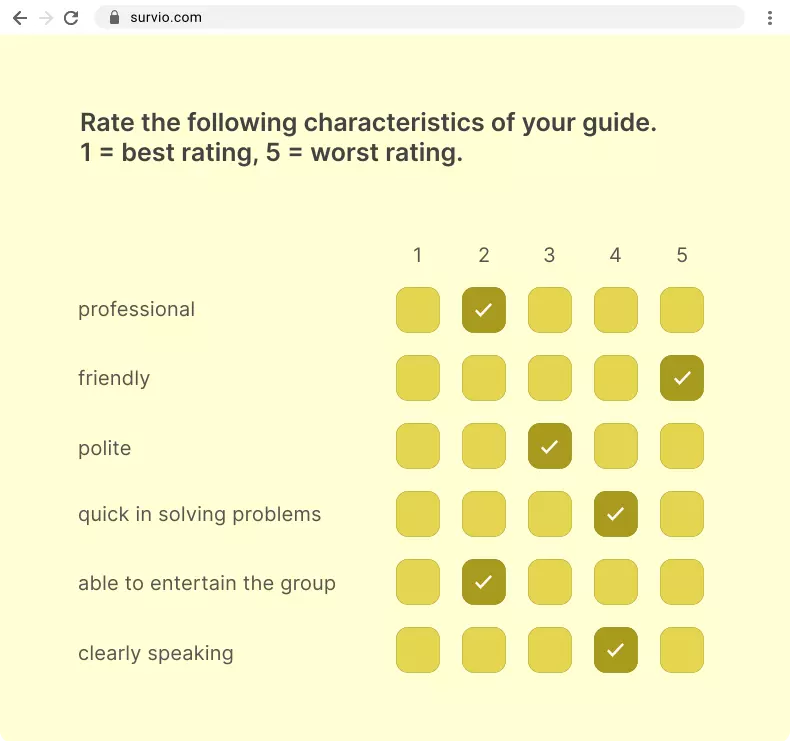Reload the page with refresh icon
790x741 pixels.
click(x=71, y=17)
